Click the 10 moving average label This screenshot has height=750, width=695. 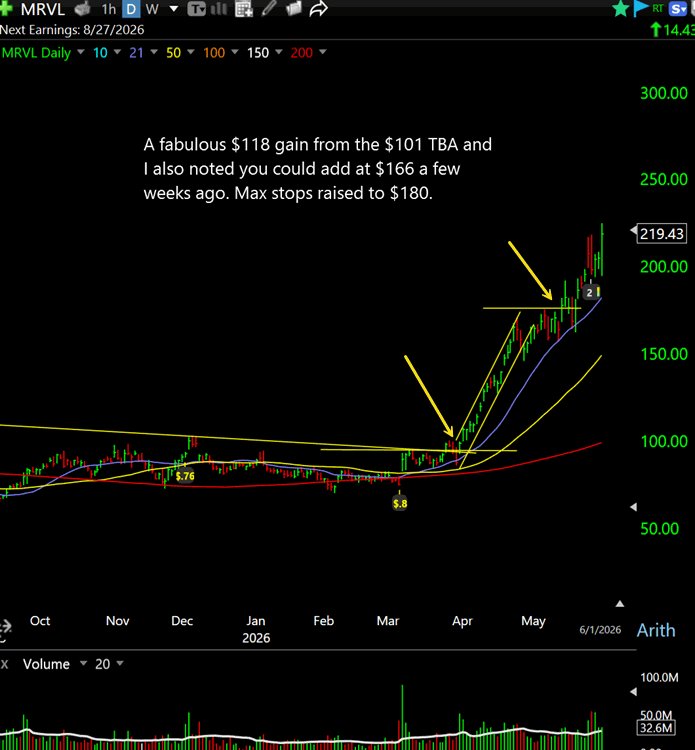100,53
